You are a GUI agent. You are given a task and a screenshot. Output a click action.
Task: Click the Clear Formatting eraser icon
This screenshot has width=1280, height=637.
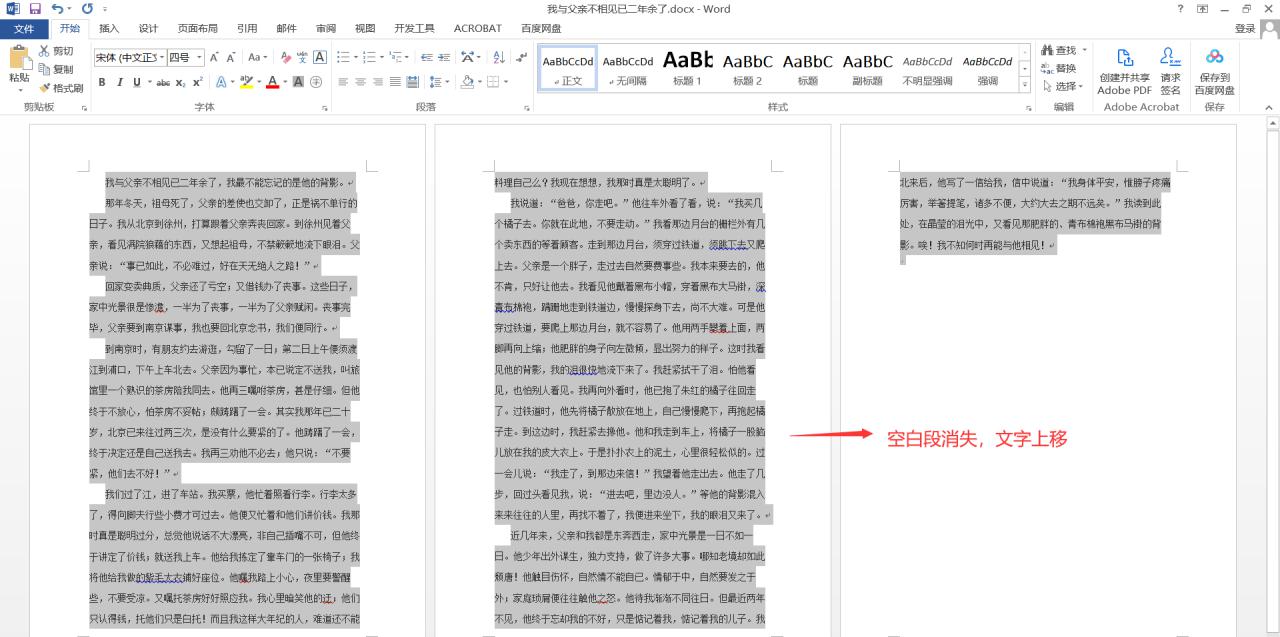click(x=286, y=58)
